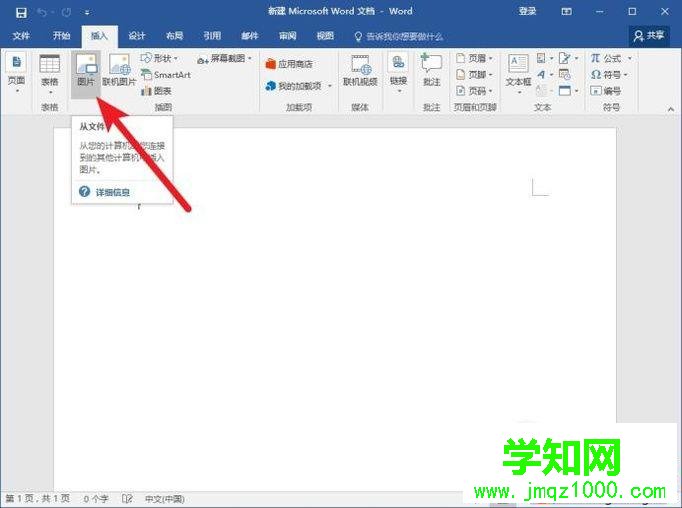Open the 链接 links dropdown

pos(398,73)
